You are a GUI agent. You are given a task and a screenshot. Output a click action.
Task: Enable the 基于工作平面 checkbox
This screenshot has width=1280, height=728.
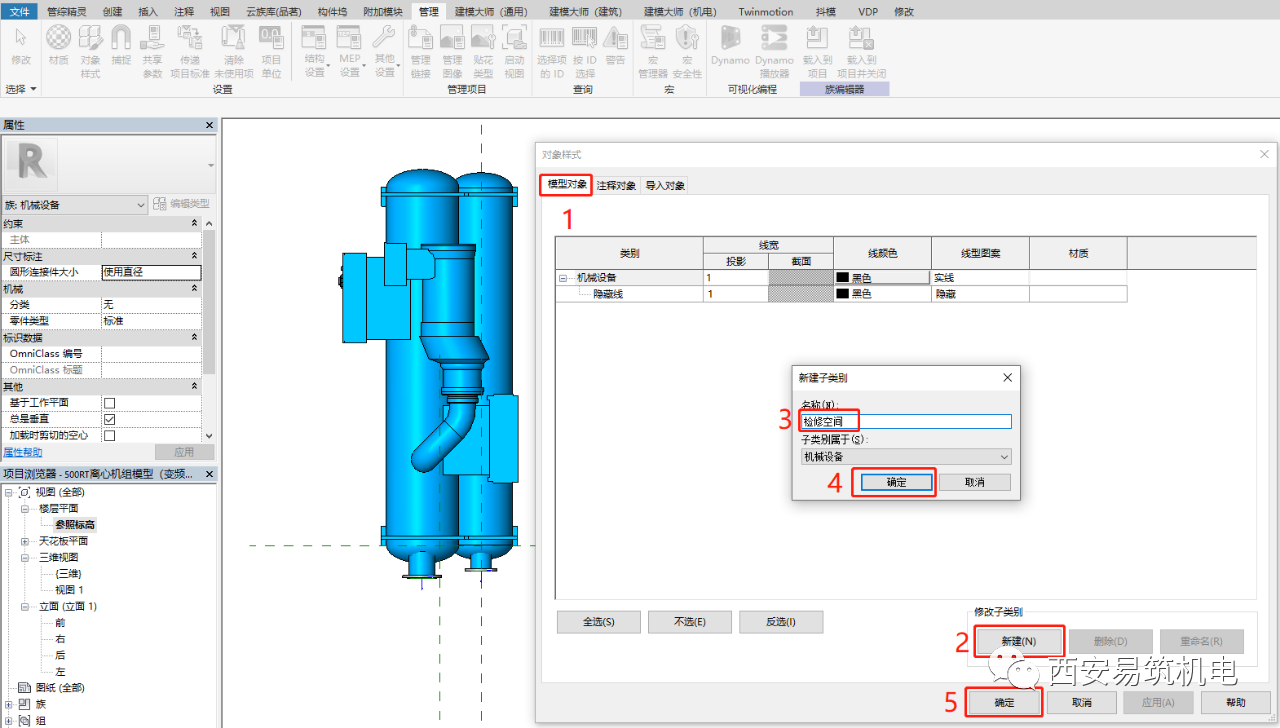[109, 403]
